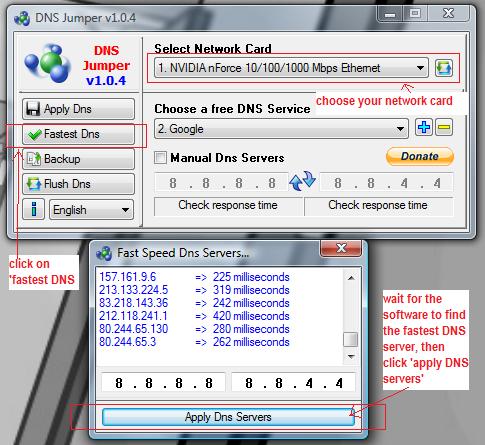The image size is (485, 445).
Task: Click the refresh network card list icon
Action: pos(444,68)
